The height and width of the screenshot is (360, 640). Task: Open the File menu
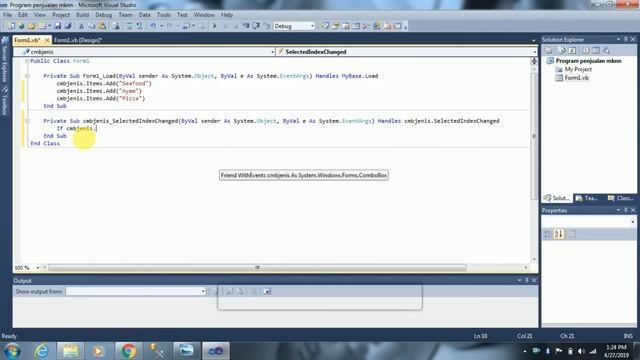[7, 15]
